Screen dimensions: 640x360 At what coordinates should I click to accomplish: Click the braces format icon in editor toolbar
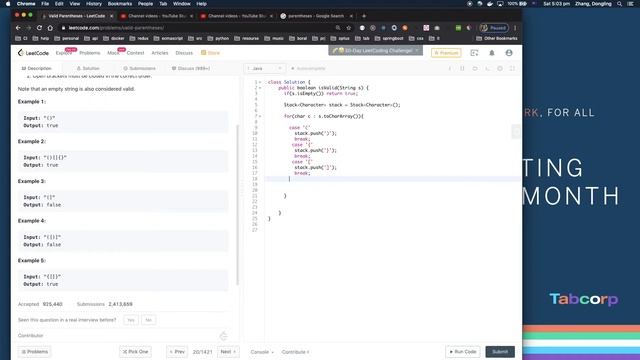click(462, 69)
